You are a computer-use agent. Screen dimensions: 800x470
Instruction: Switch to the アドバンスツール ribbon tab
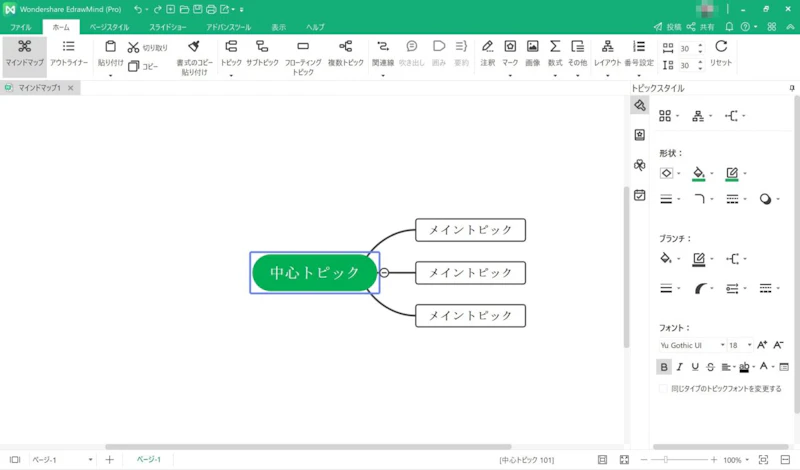pos(228,27)
